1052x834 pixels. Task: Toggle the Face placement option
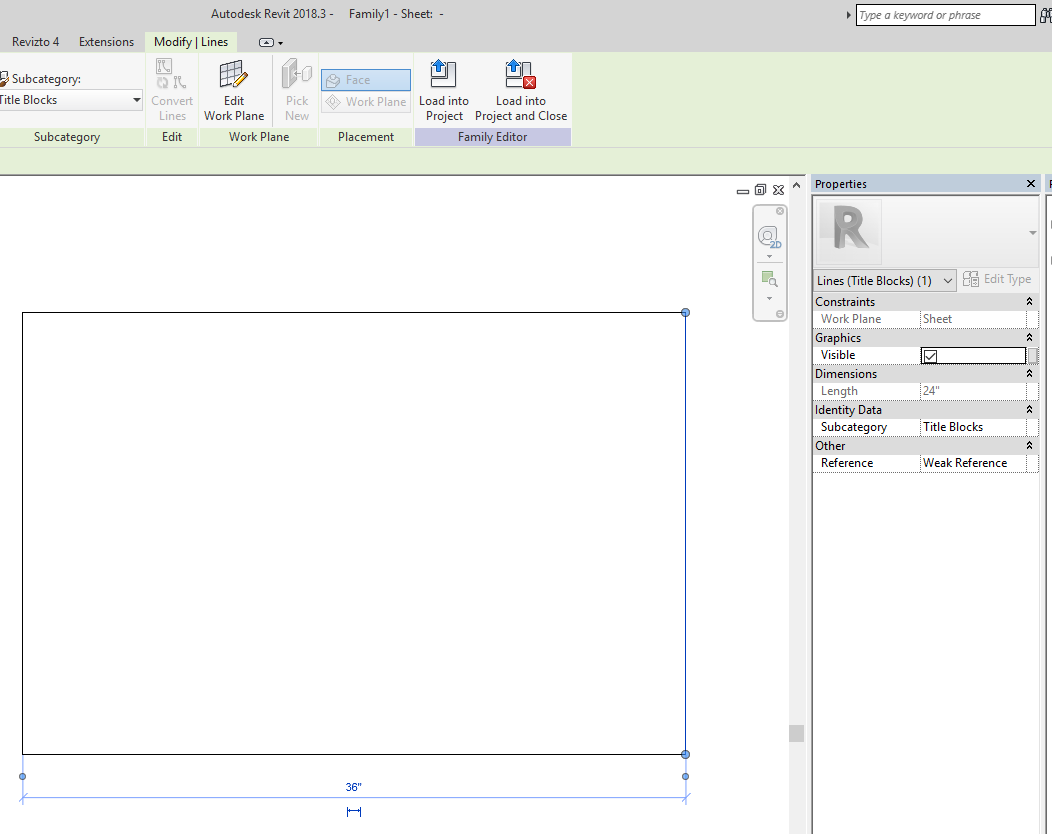pyautogui.click(x=366, y=80)
